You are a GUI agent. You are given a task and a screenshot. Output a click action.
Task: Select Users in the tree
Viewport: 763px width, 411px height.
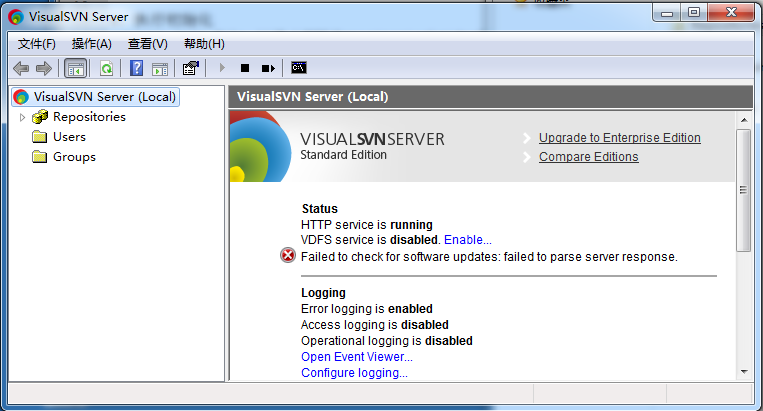(x=69, y=137)
